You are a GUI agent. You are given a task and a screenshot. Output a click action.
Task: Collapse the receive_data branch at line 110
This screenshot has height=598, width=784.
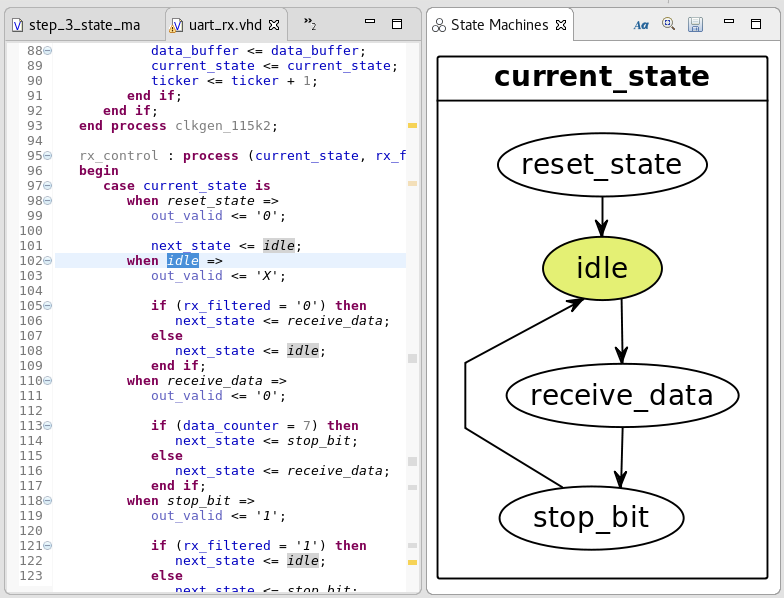(48, 380)
